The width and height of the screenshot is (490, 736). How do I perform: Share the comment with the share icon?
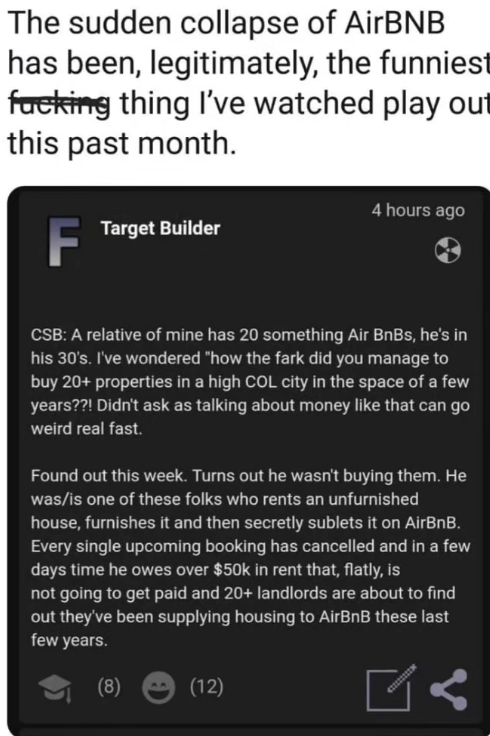coord(449,689)
